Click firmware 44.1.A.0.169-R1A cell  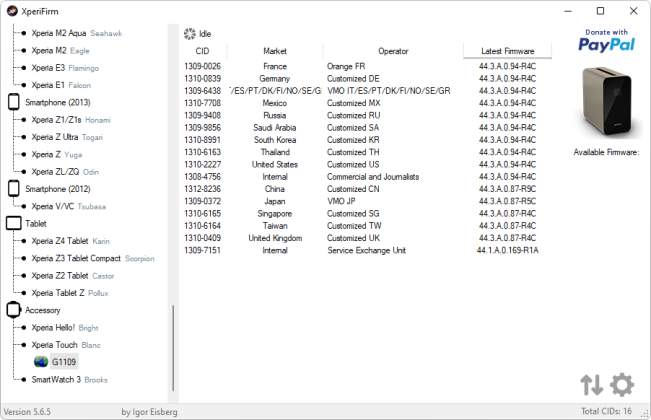click(x=507, y=250)
